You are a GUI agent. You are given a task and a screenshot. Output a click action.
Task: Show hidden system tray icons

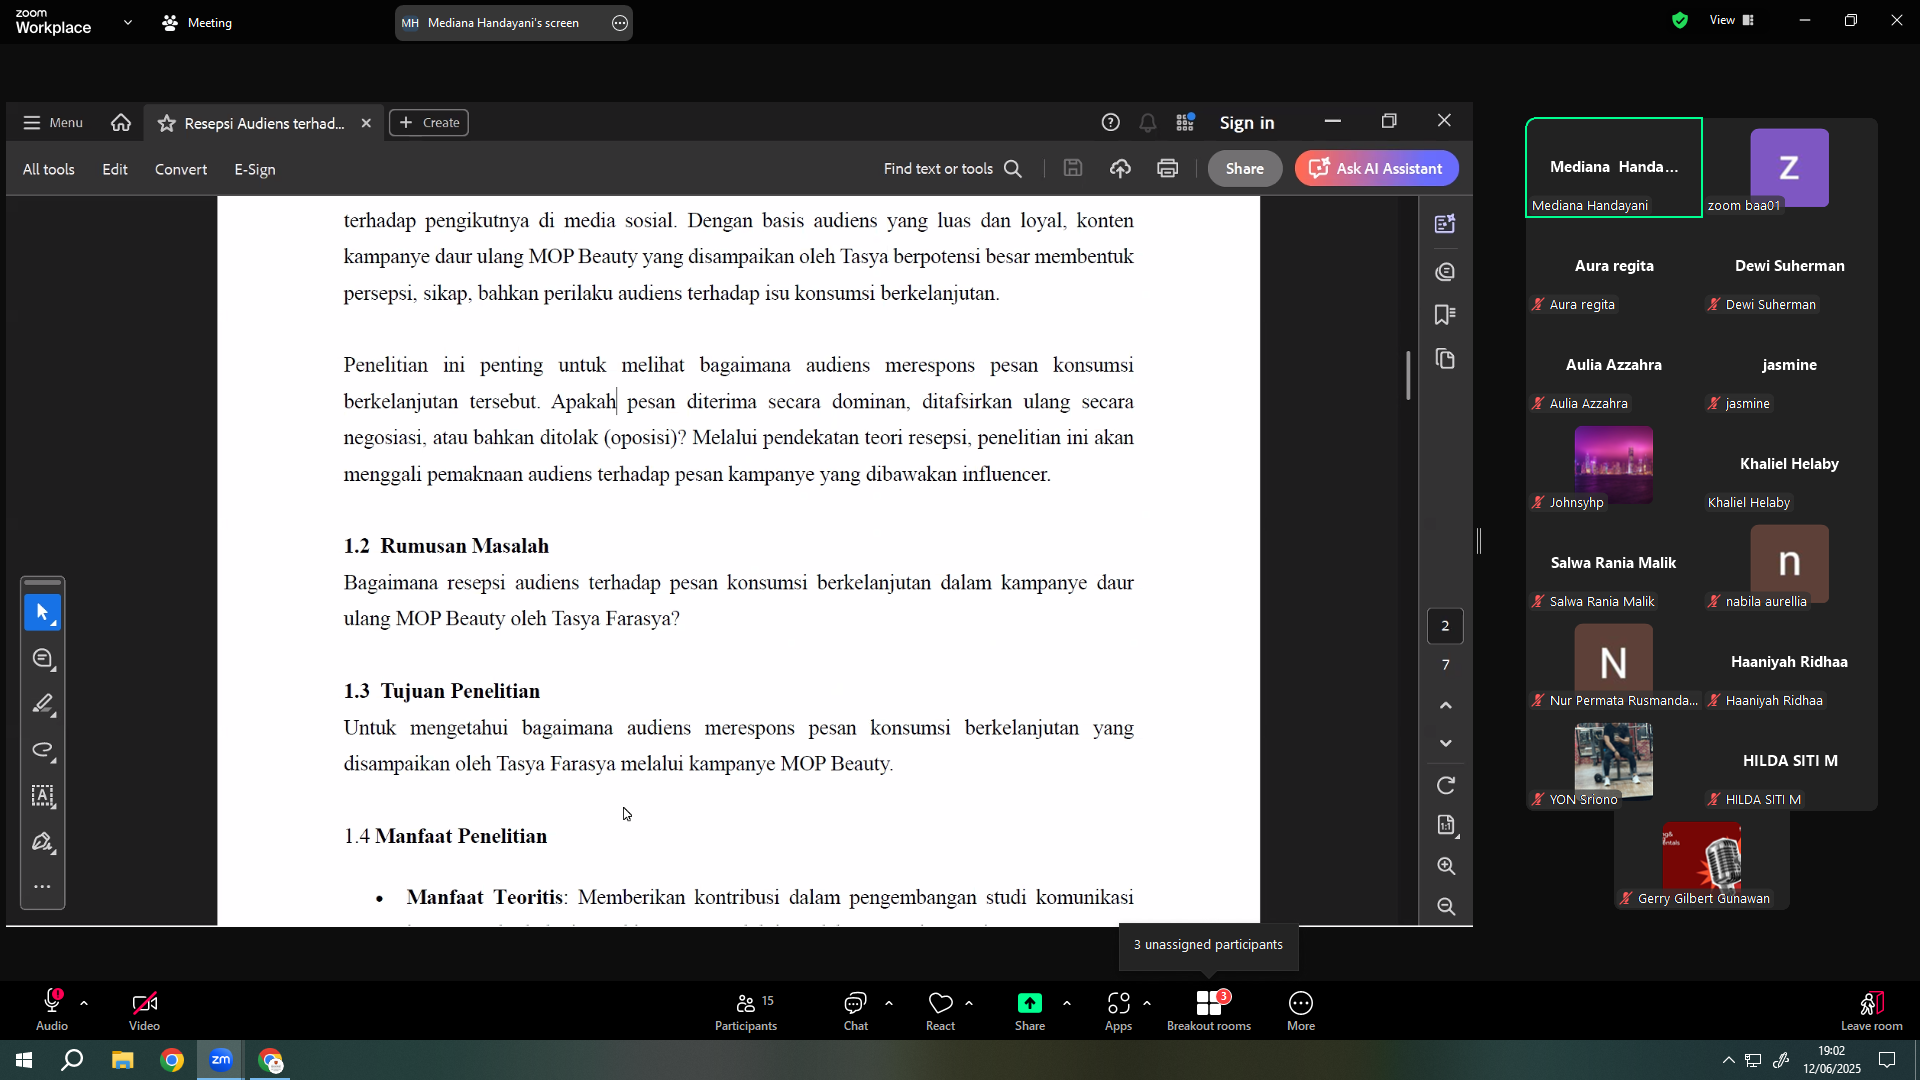(1728, 1061)
